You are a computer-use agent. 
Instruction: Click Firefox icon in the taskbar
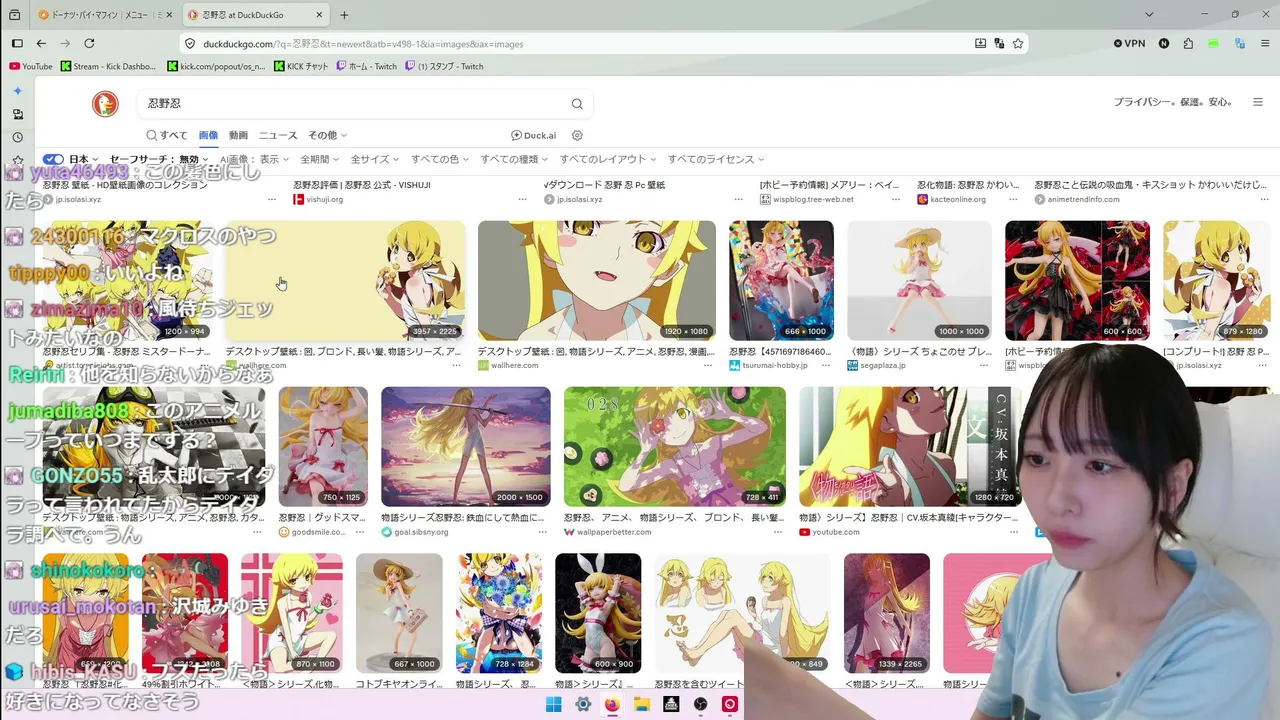click(x=612, y=705)
